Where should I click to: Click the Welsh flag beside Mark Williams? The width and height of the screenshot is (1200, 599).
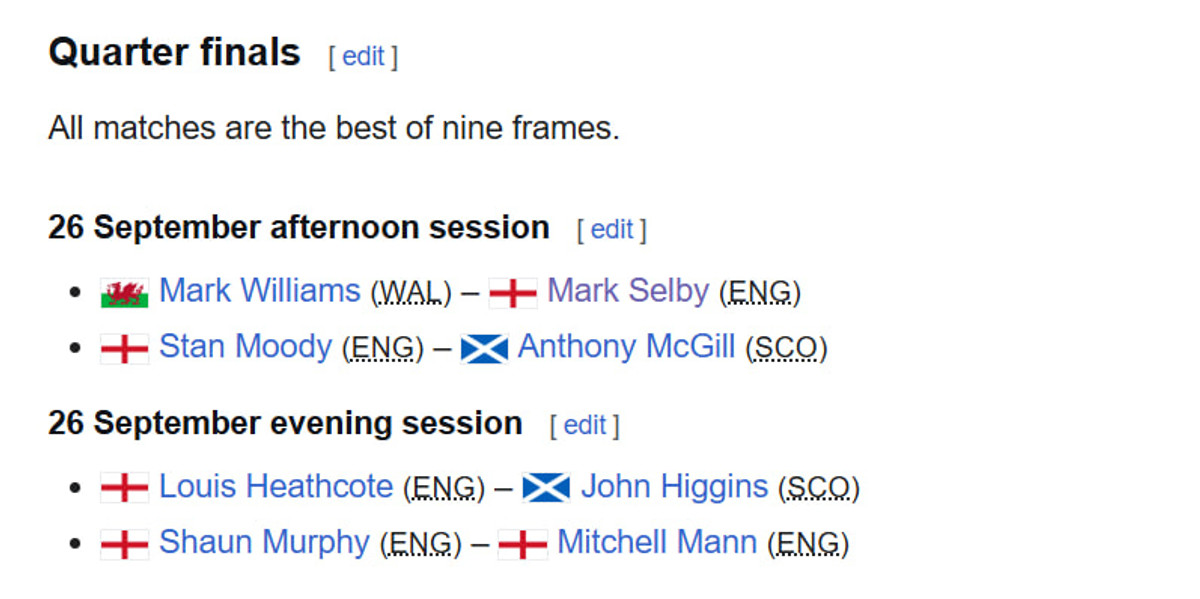click(125, 293)
